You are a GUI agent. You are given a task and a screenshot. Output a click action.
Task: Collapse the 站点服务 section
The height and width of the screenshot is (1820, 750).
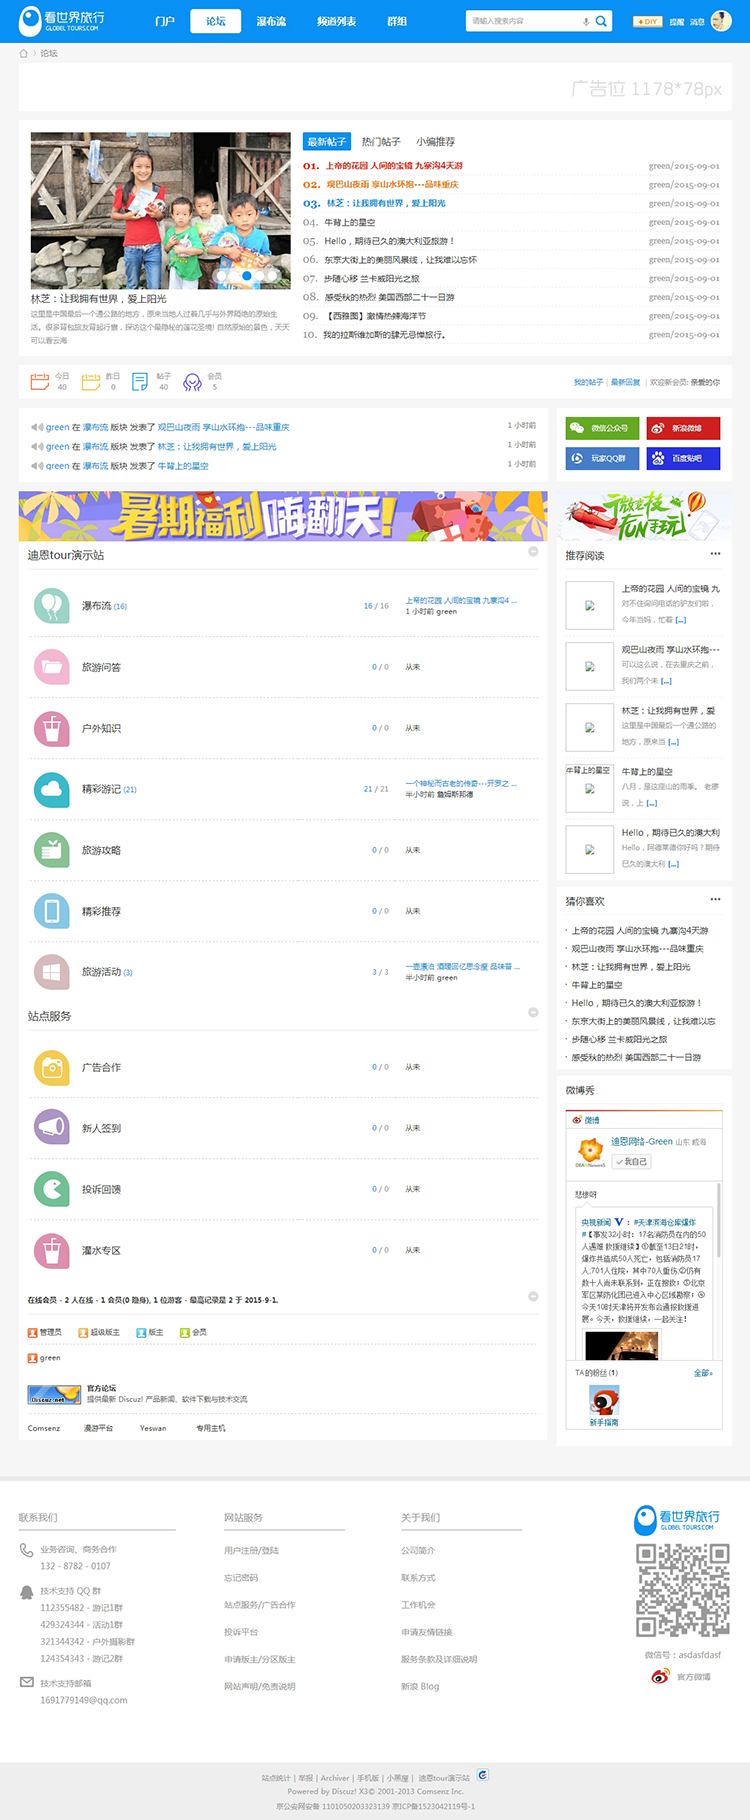(533, 1012)
